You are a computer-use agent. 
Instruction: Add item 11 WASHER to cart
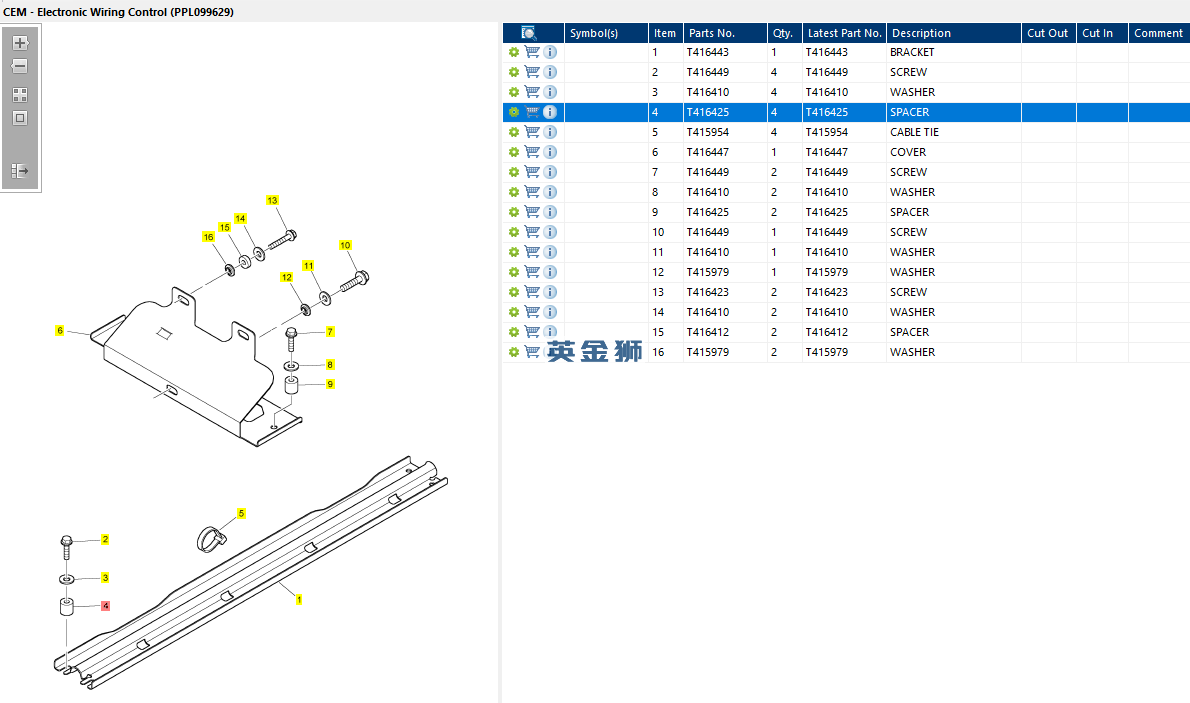[x=532, y=252]
